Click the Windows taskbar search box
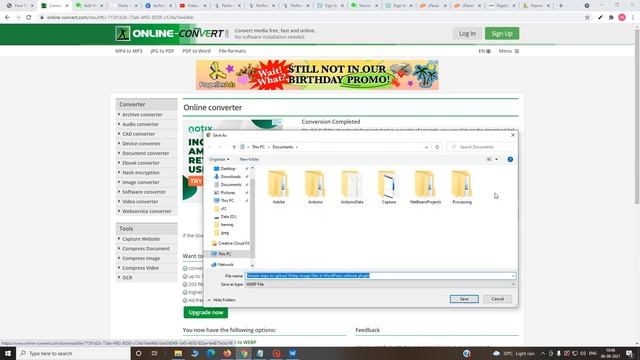Screen dimensions: 640x360 (73, 353)
